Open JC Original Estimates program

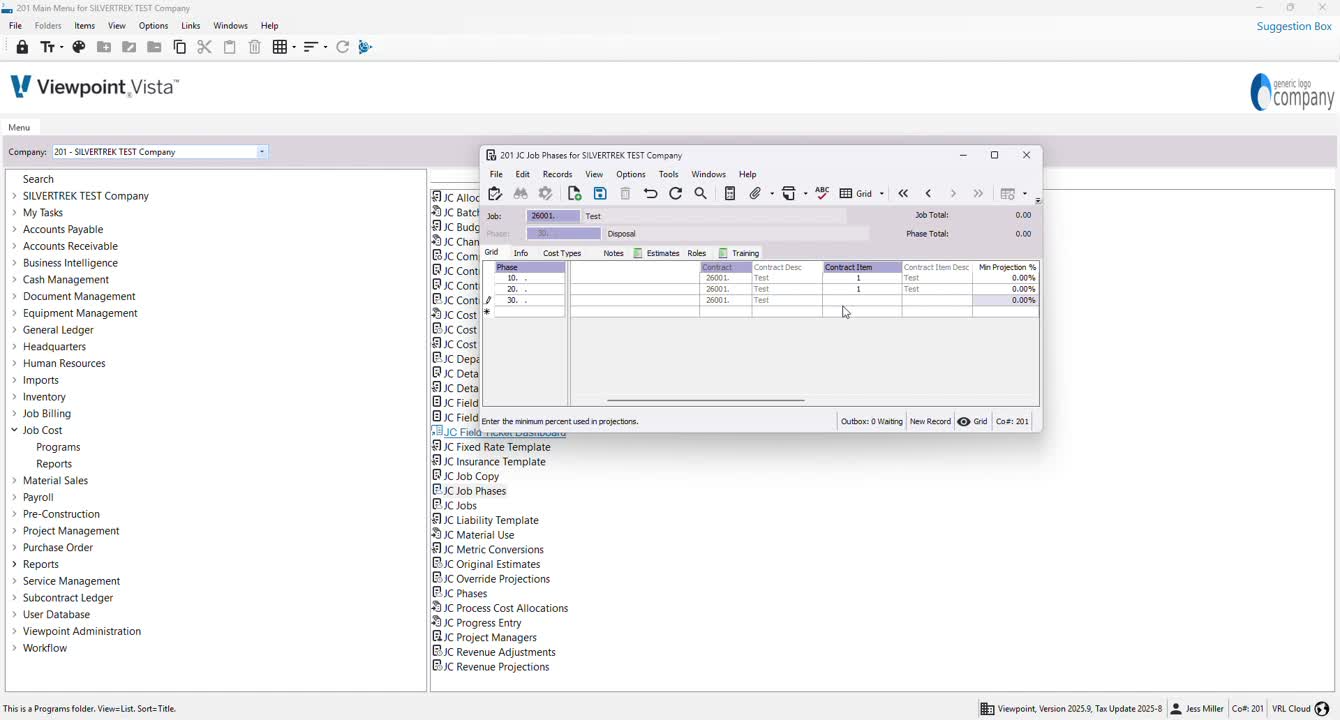click(490, 564)
